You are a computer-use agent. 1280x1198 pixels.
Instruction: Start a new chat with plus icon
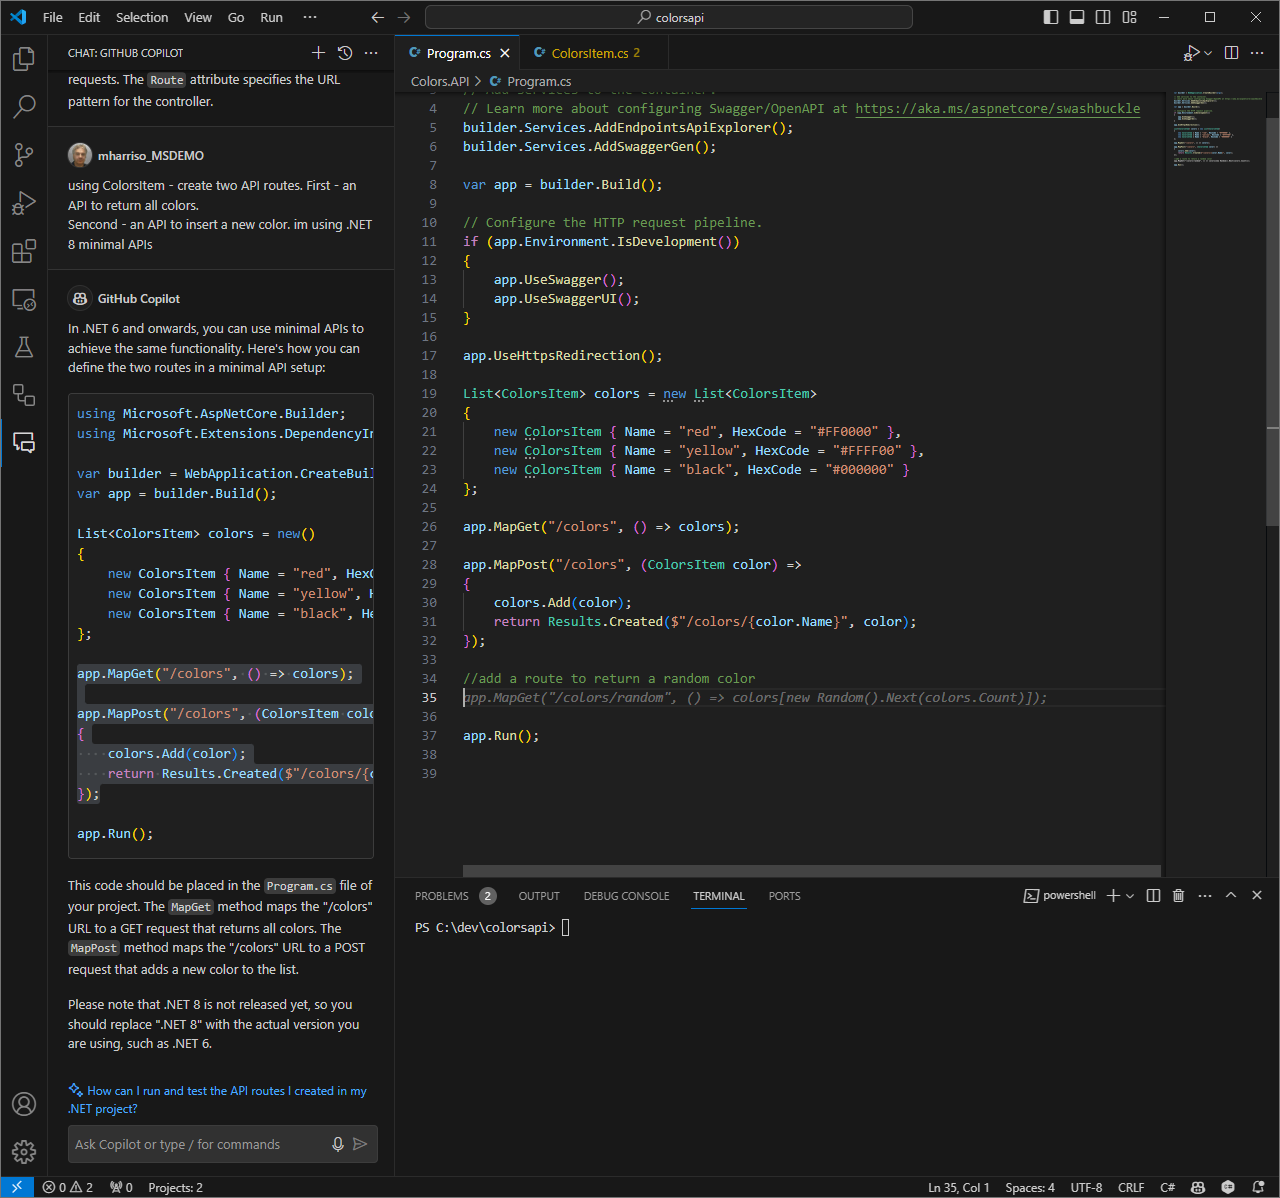point(318,53)
